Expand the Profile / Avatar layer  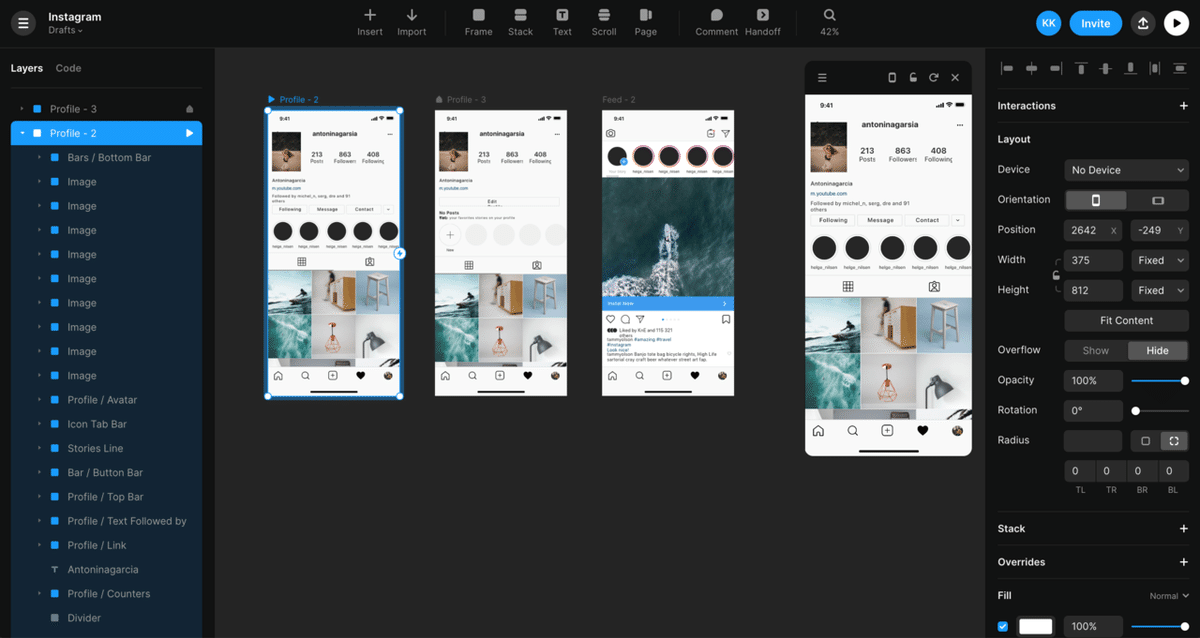coord(39,400)
